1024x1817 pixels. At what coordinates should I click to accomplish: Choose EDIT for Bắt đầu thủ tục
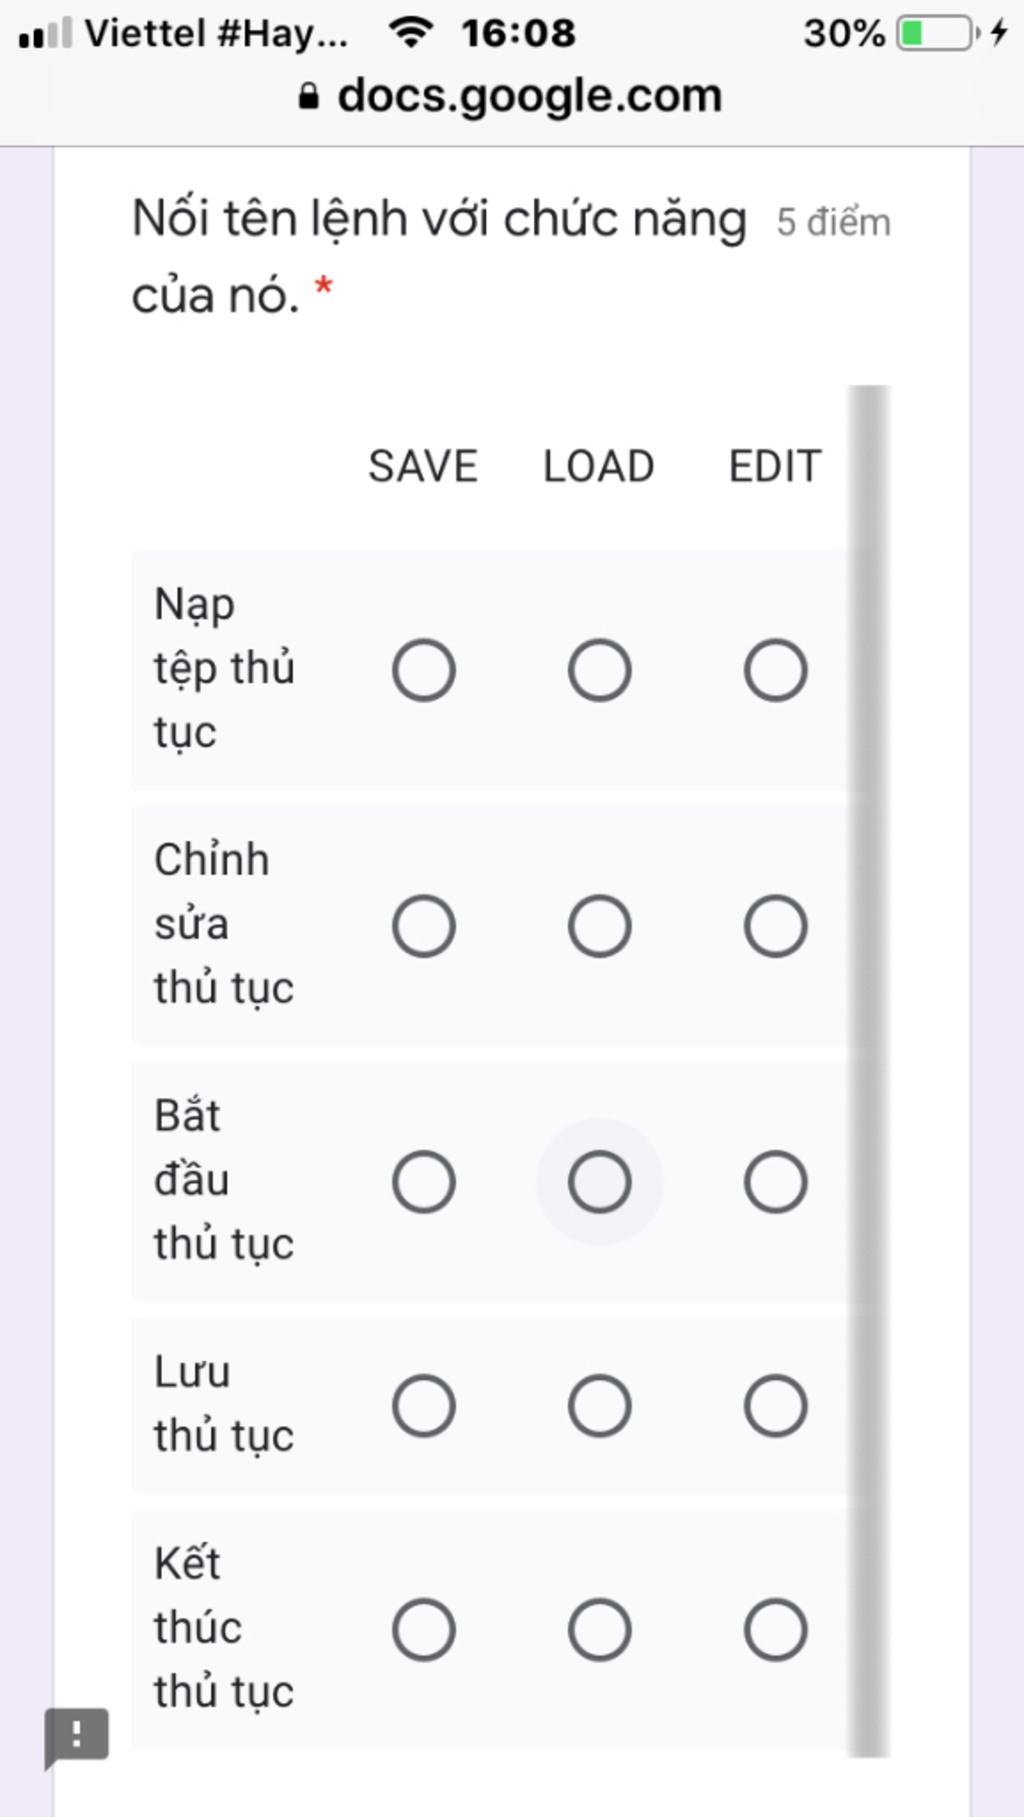[775, 1182]
